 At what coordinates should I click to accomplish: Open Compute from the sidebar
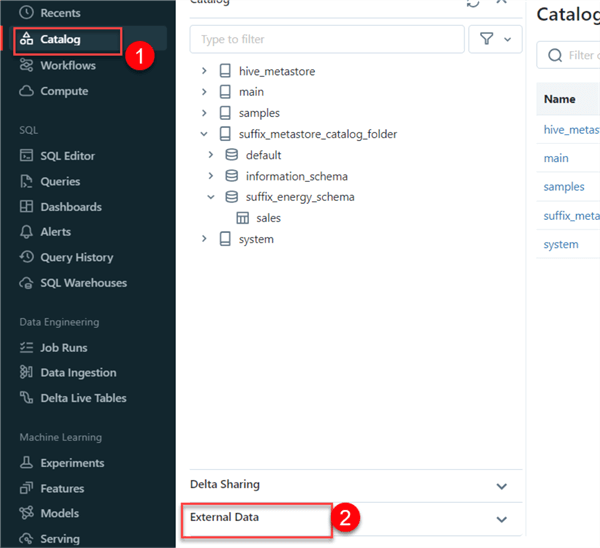tap(64, 91)
